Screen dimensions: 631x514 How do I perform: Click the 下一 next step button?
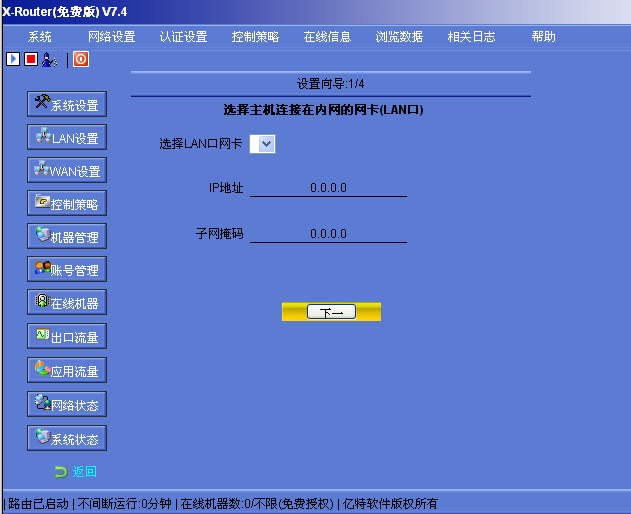tap(331, 312)
